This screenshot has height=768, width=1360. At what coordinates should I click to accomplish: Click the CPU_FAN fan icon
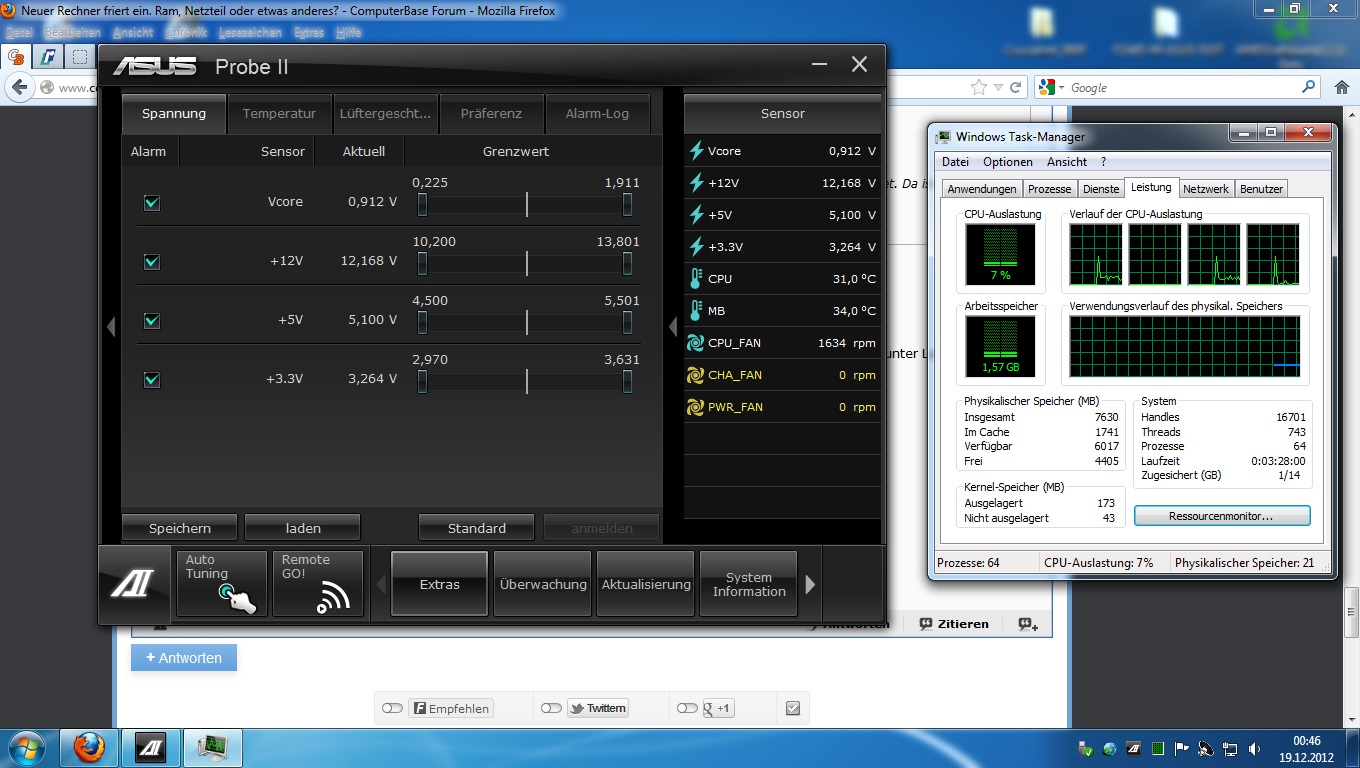point(696,343)
